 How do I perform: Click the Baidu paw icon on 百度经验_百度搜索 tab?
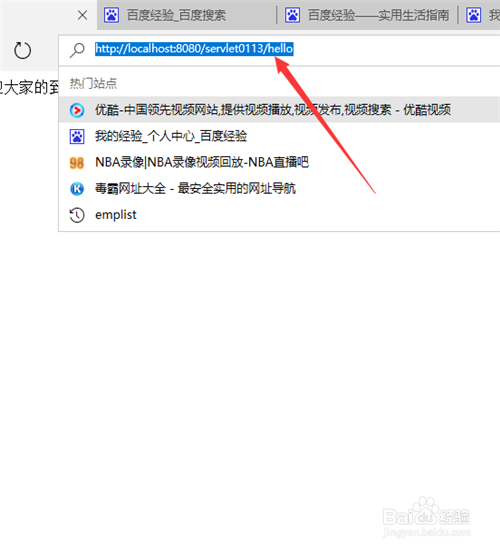tap(112, 15)
